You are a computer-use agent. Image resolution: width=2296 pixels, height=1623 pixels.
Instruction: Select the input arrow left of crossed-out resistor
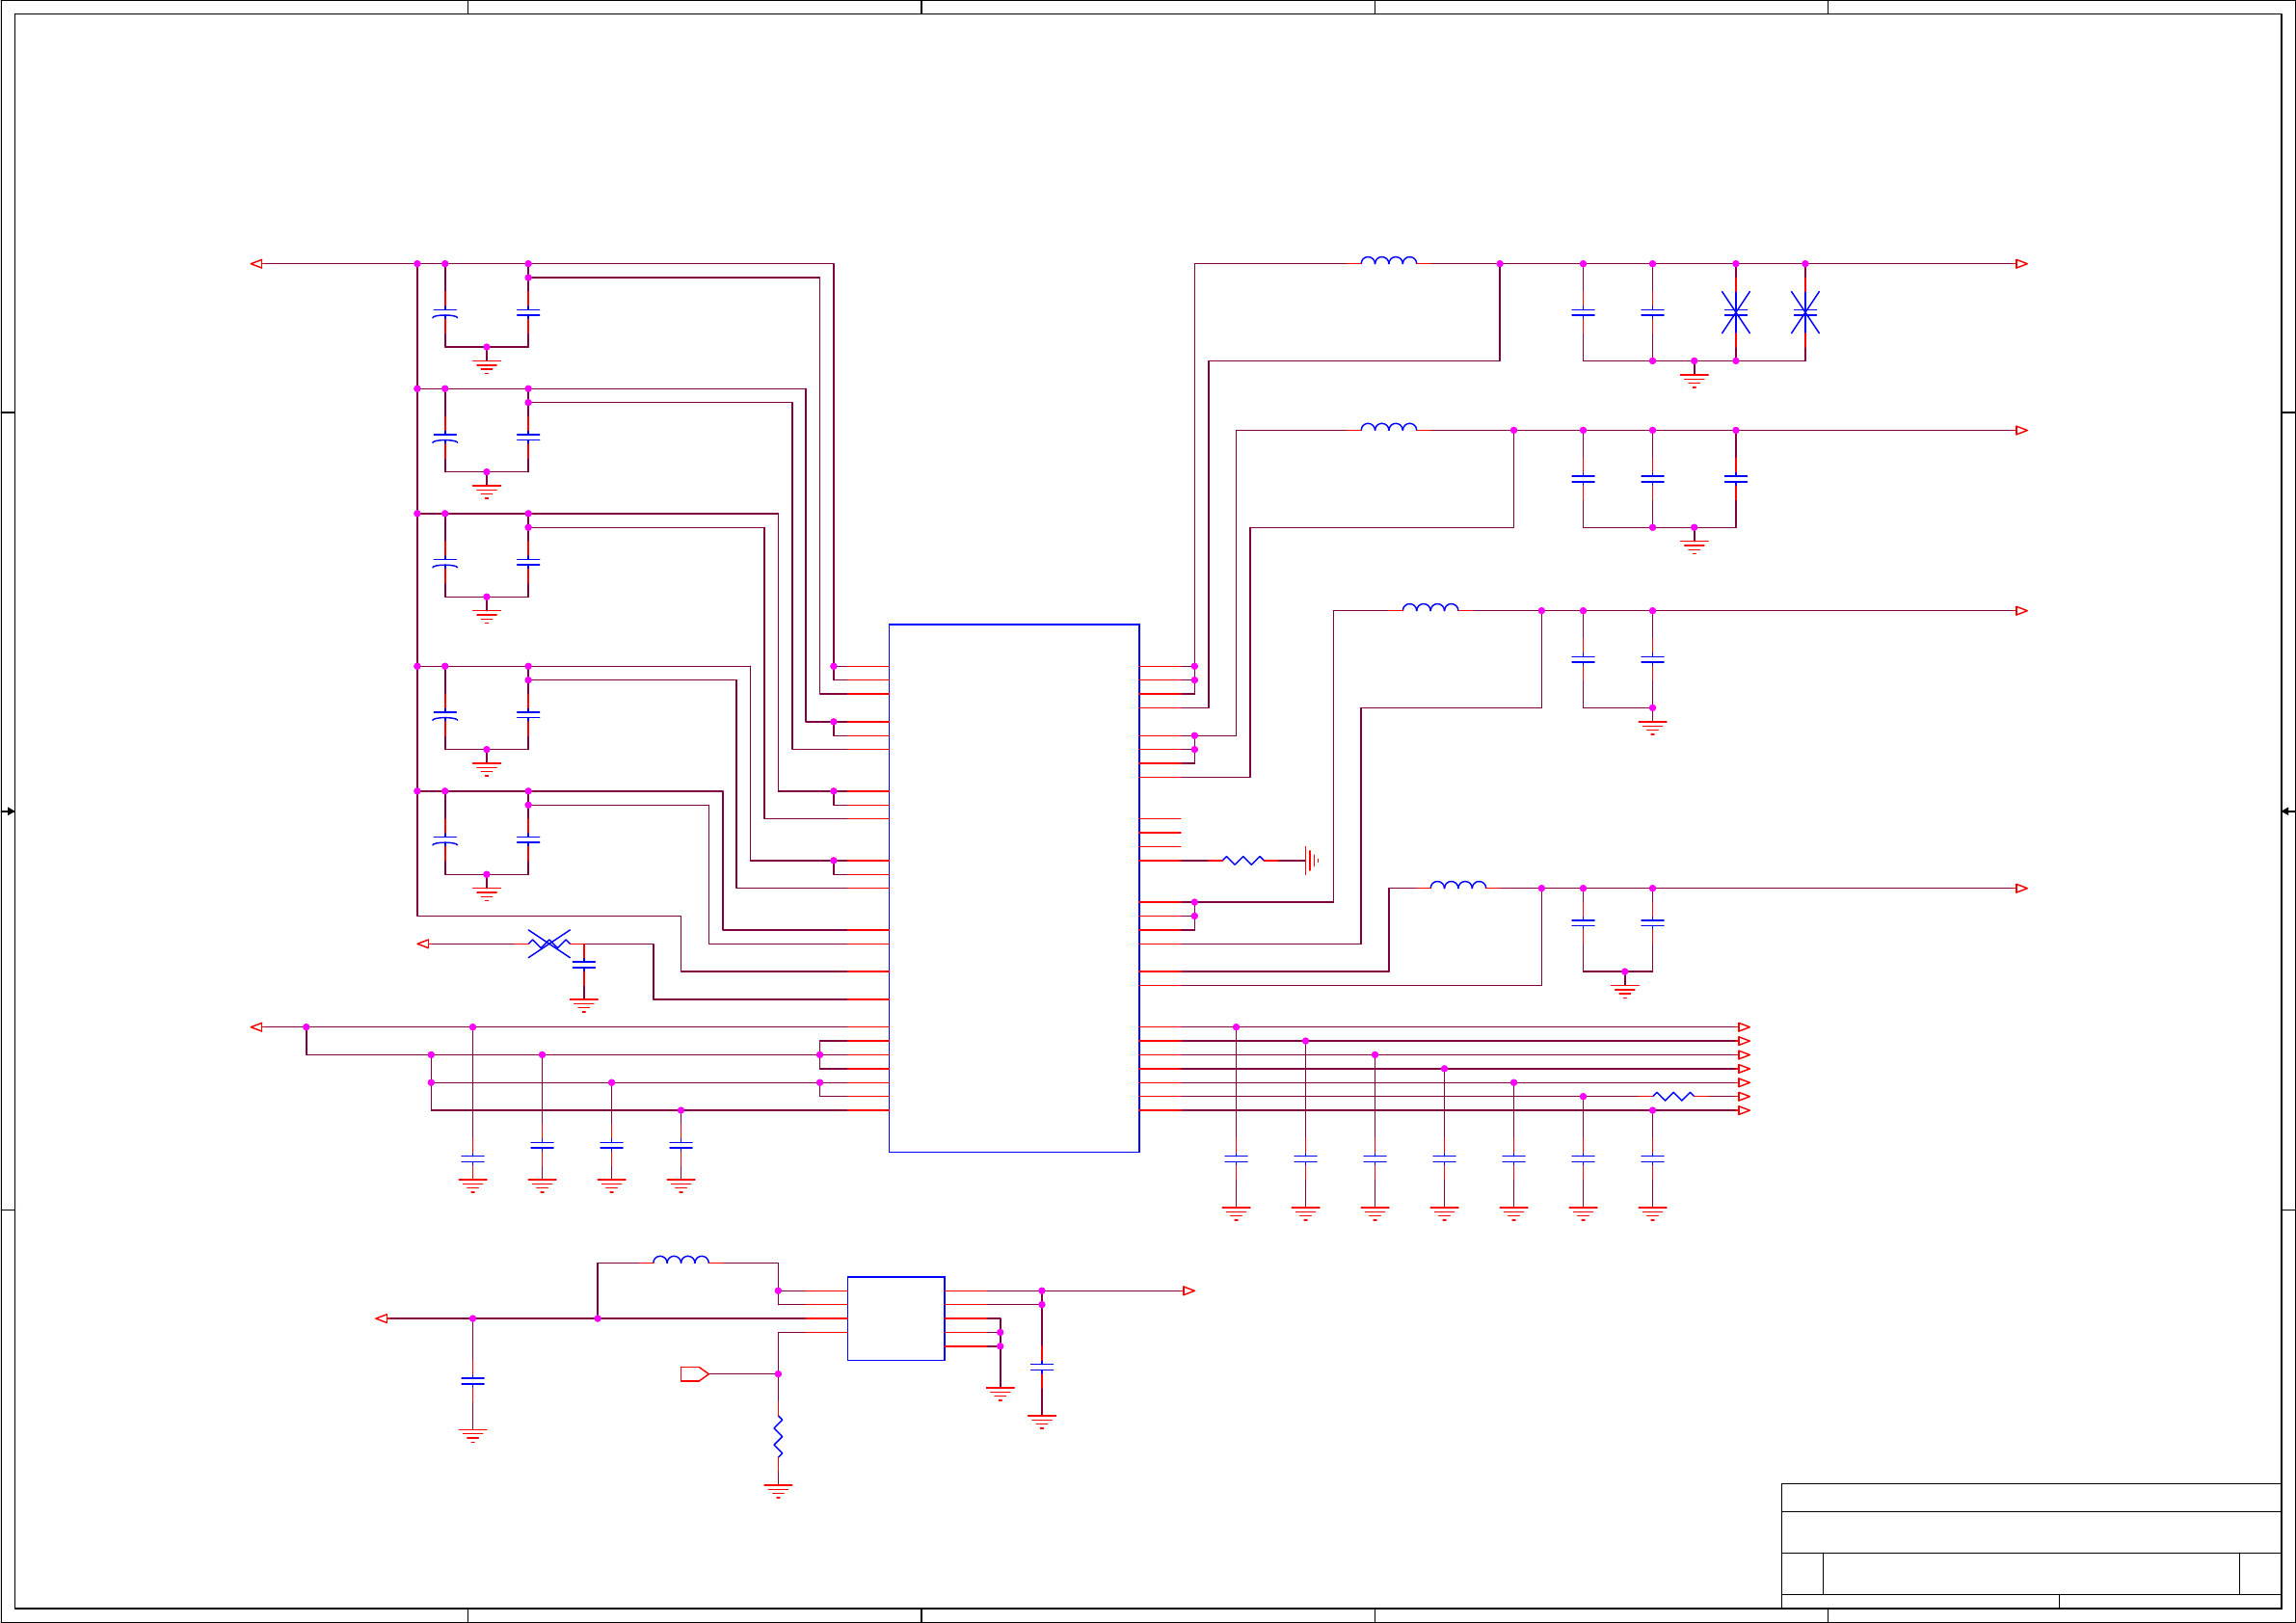pyautogui.click(x=423, y=944)
